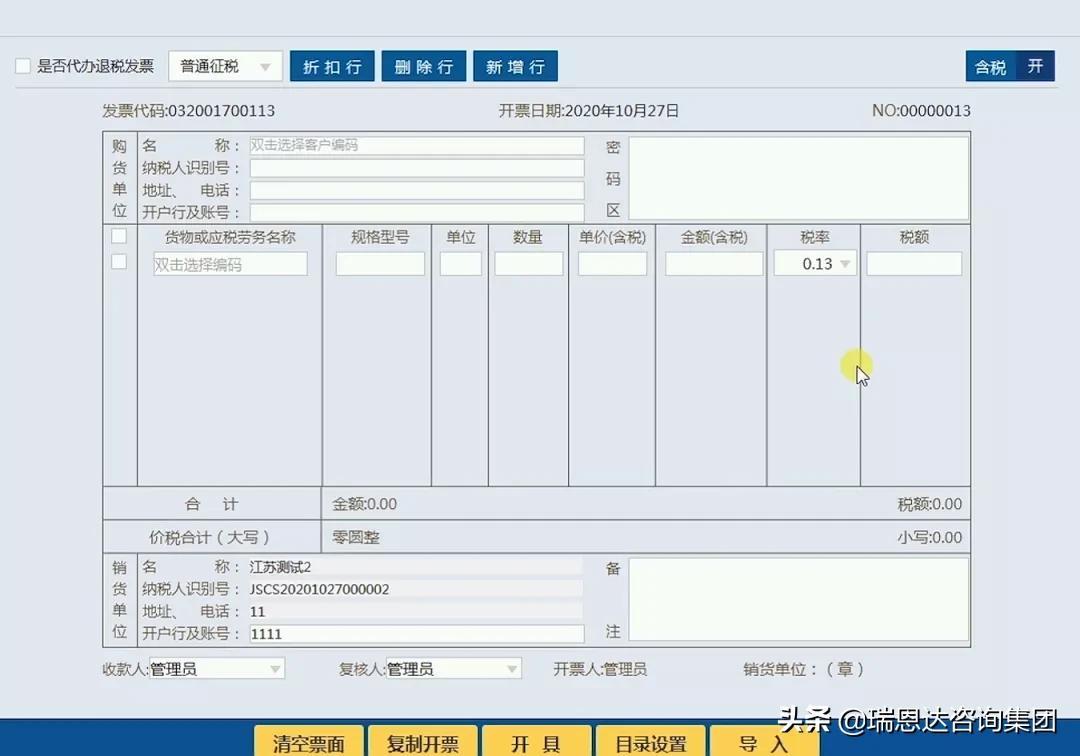This screenshot has height=756, width=1080.
Task: Click the 开具 button
Action: (537, 742)
